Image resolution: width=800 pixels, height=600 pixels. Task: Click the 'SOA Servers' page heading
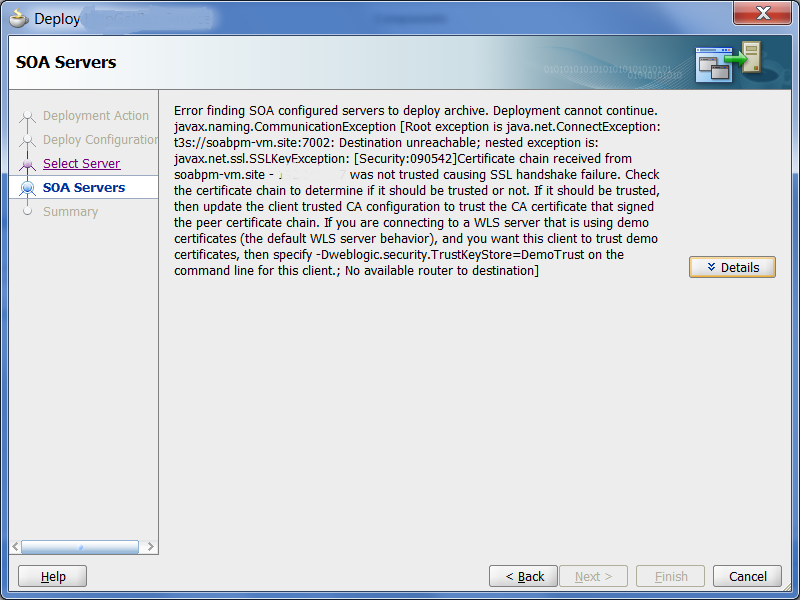(x=66, y=62)
